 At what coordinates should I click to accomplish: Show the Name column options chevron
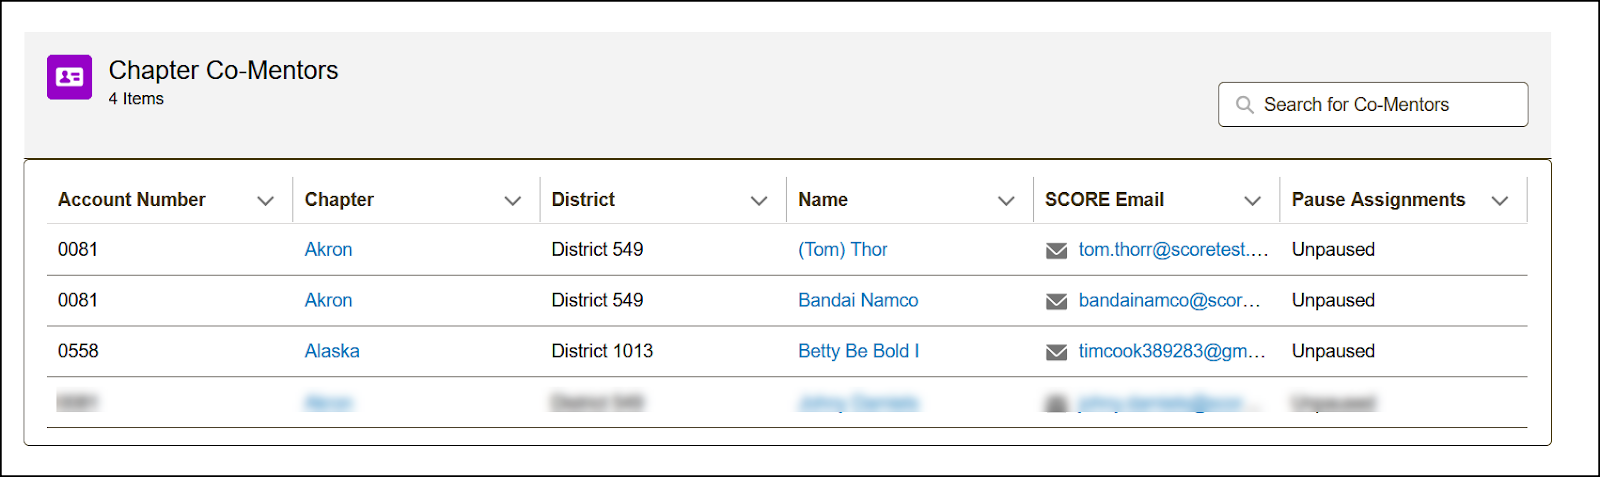1006,201
